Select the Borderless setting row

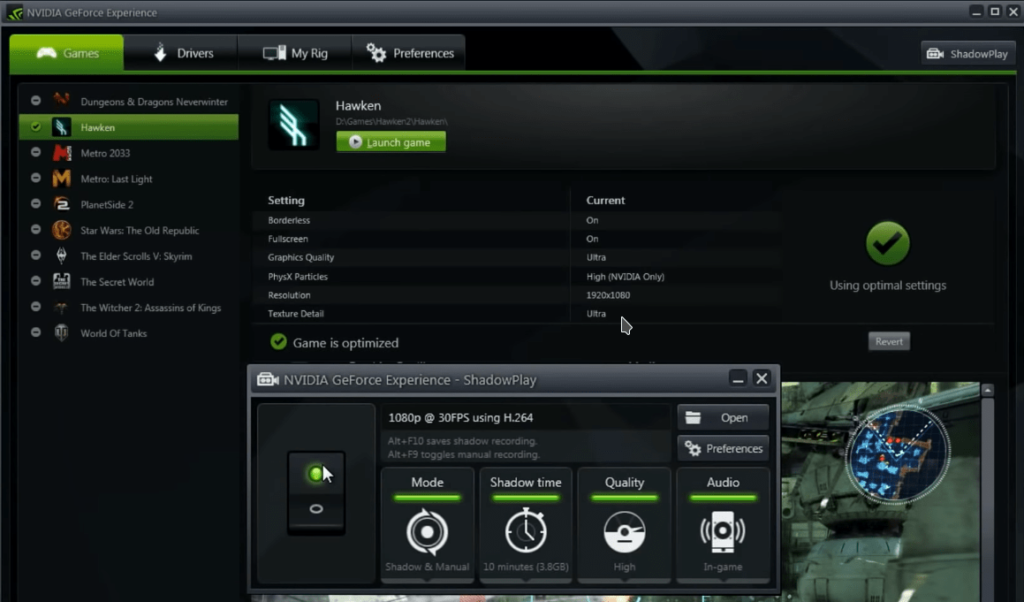[517, 220]
